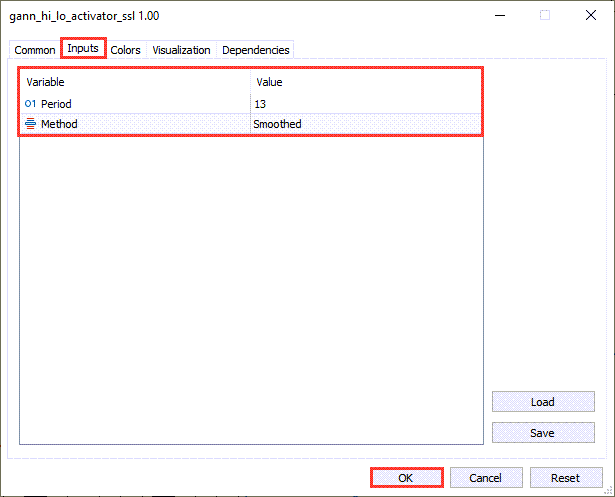Viewport: 615px width, 497px height.
Task: Open the Visualization tab
Action: 181,50
